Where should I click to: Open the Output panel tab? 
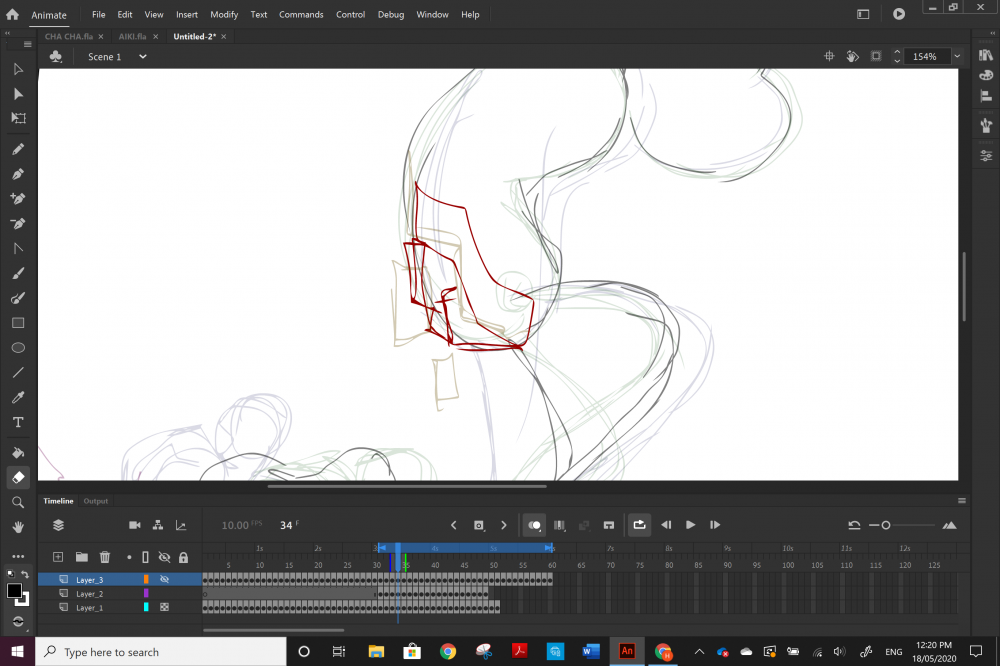[96, 501]
